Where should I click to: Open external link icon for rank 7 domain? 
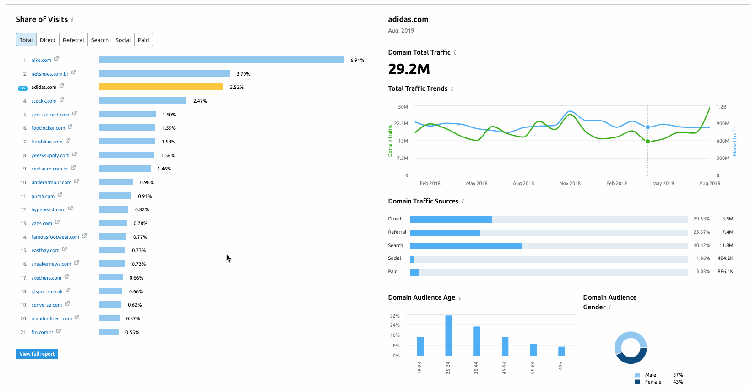(68, 141)
